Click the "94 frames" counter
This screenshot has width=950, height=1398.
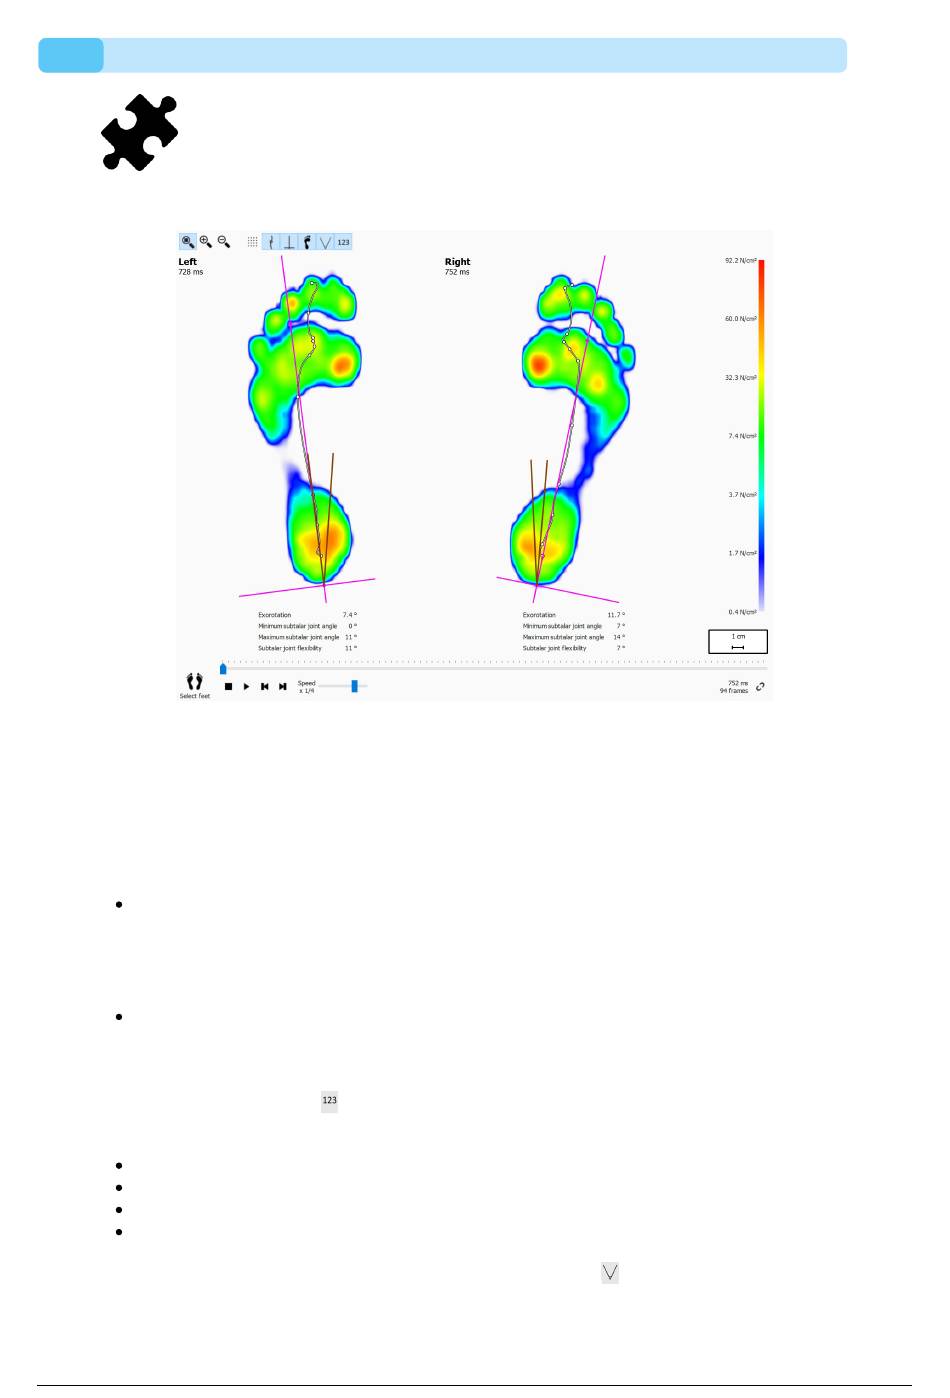click(734, 691)
